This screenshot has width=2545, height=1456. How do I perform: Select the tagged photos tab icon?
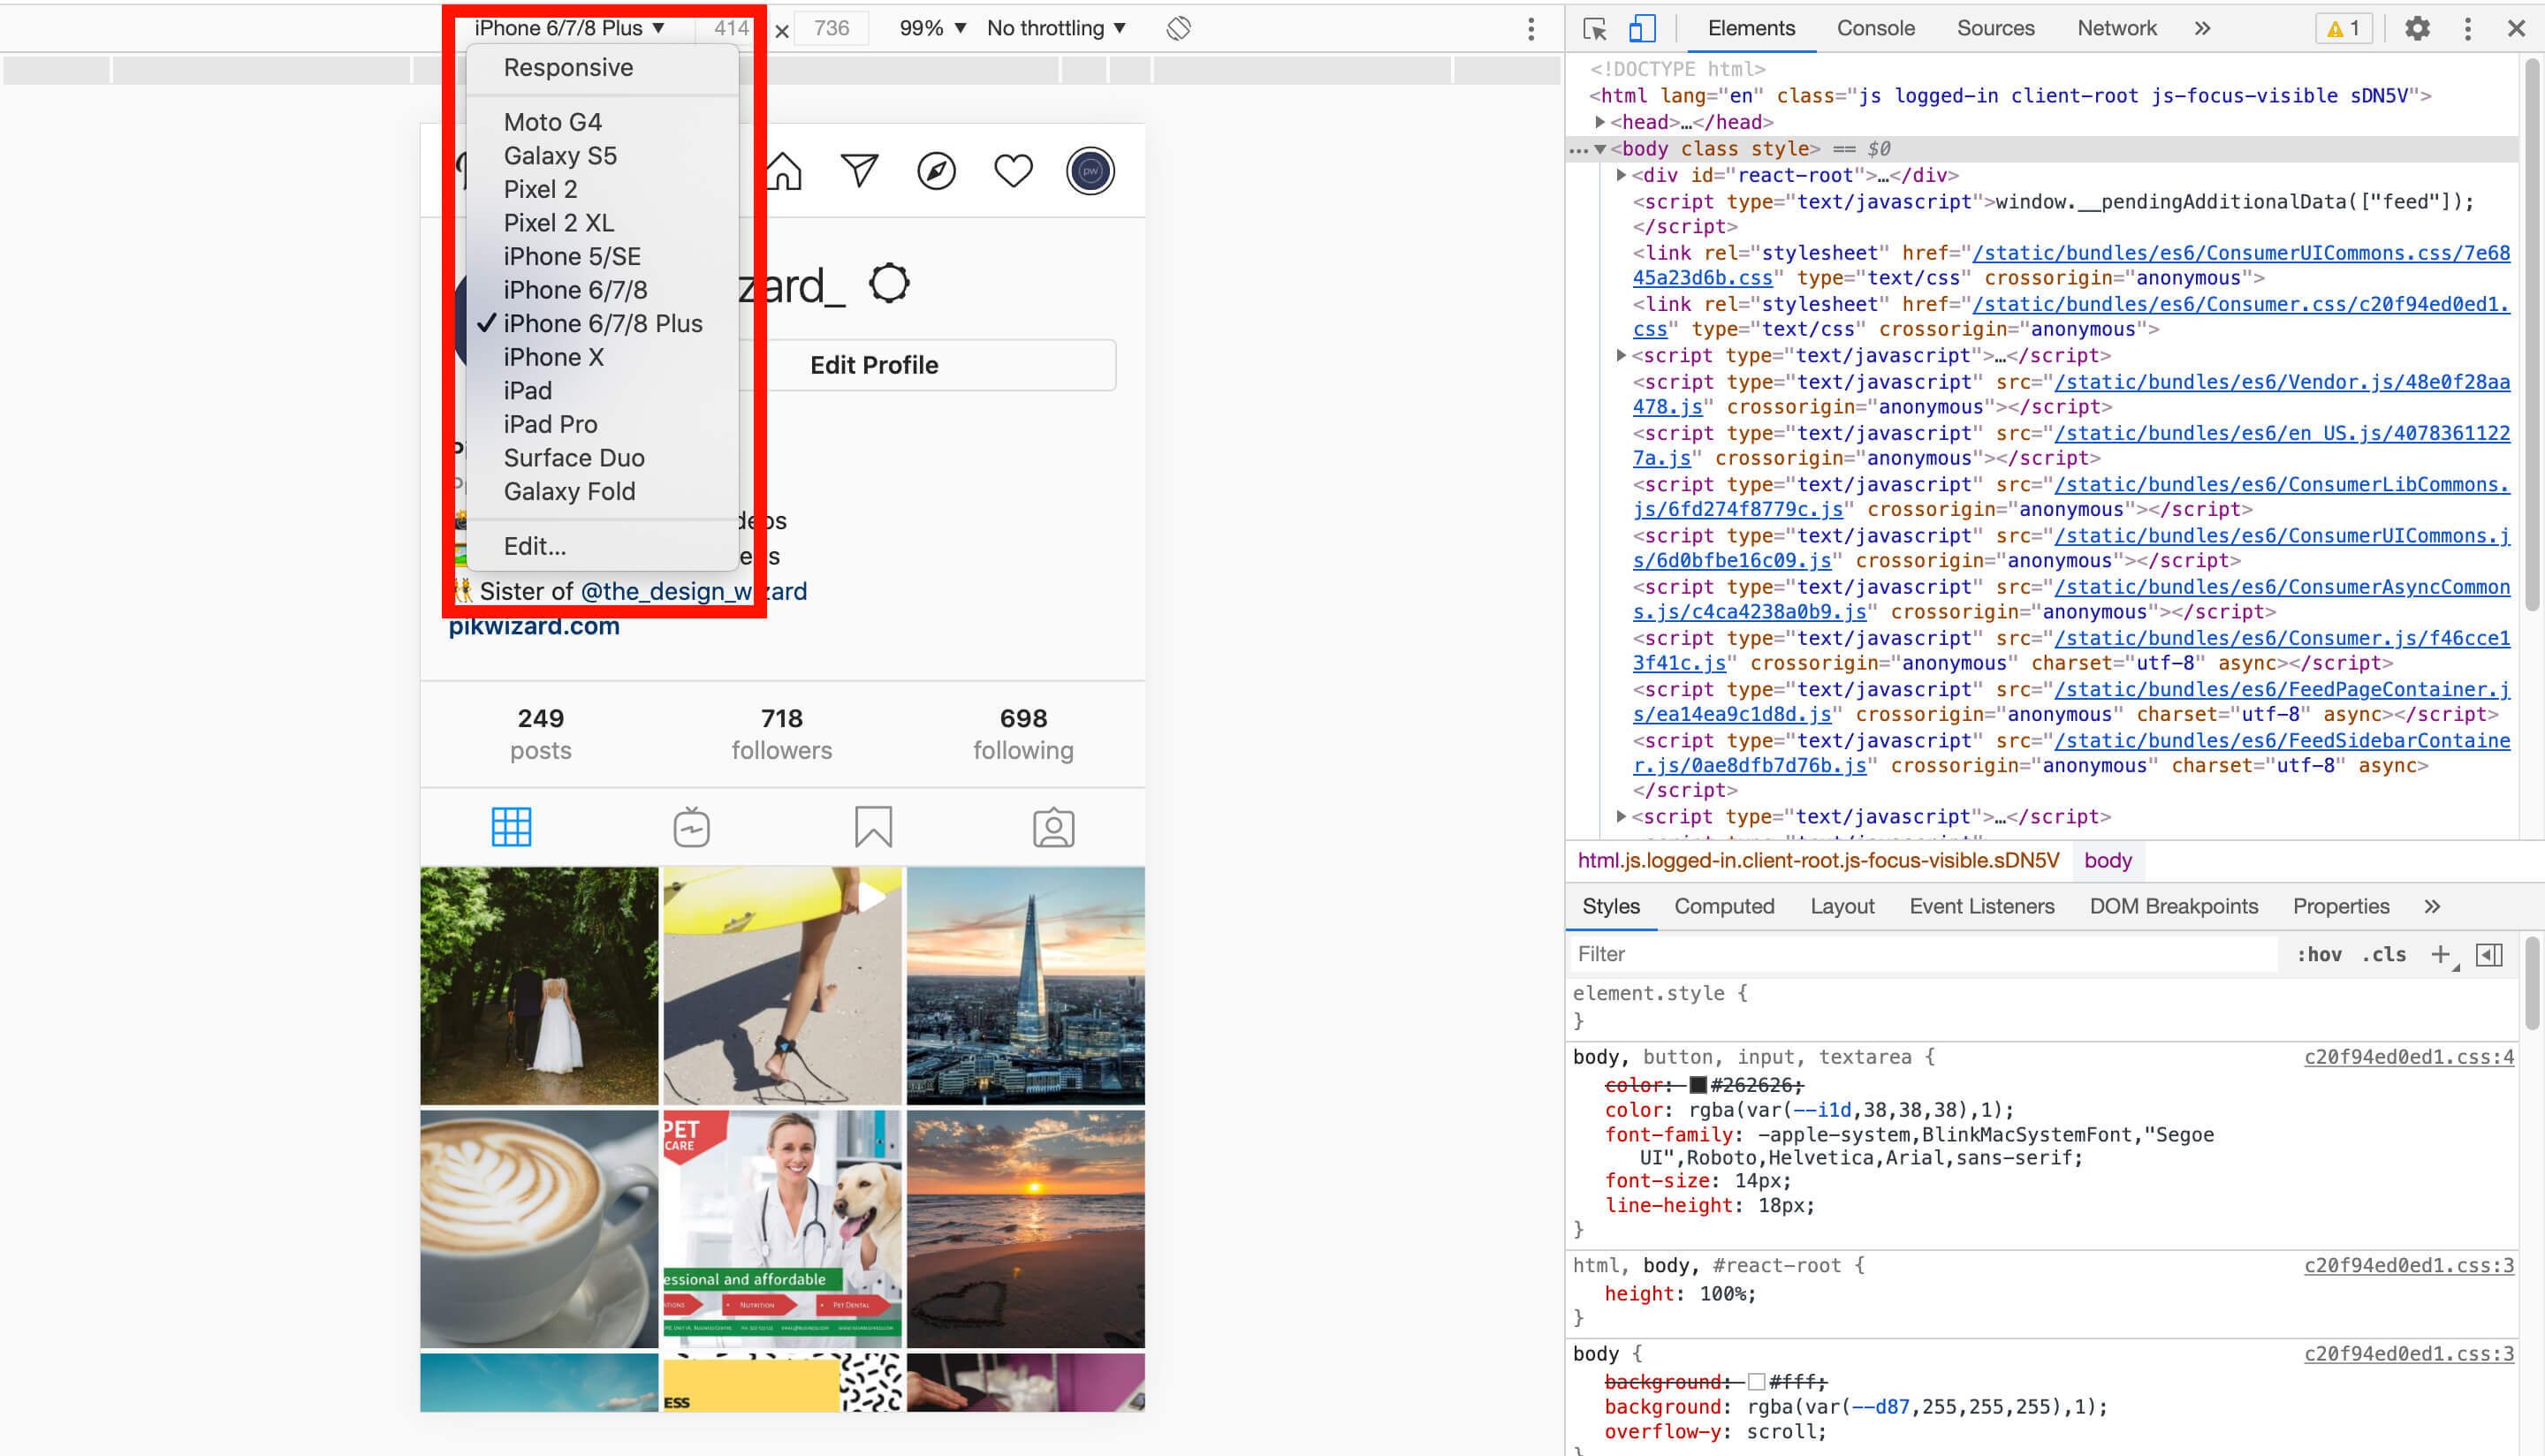pos(1053,827)
